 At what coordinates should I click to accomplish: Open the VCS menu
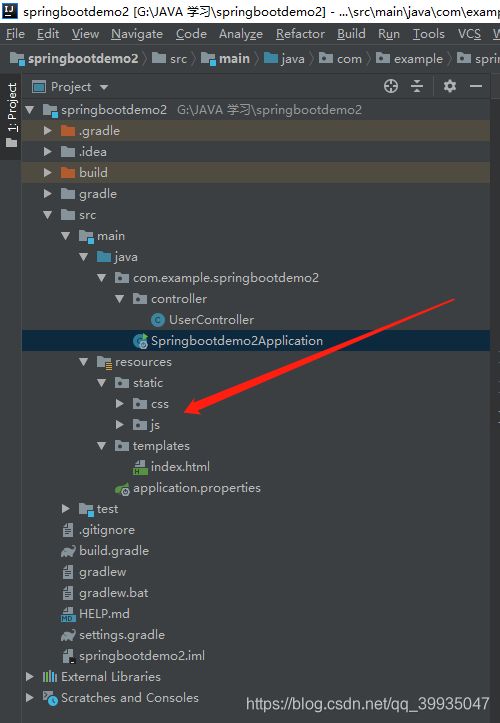[470, 34]
